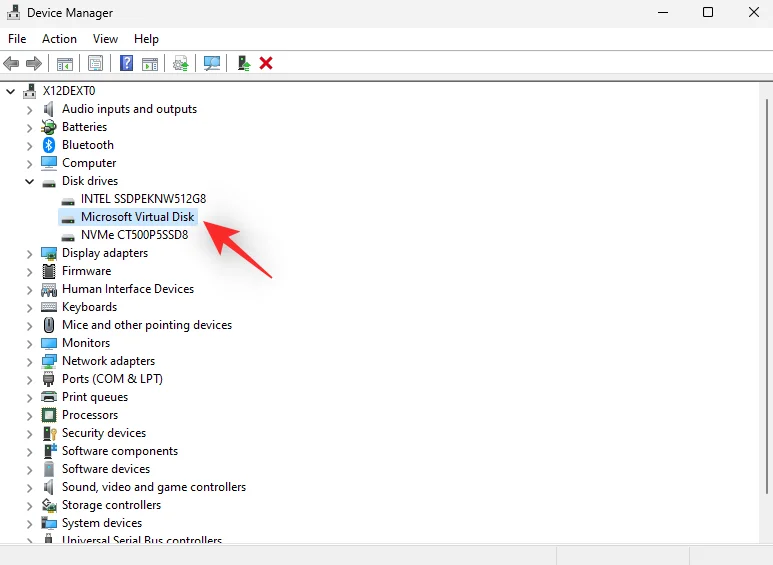Select Microsoft Virtual Disk entry
773x565 pixels.
tap(138, 217)
